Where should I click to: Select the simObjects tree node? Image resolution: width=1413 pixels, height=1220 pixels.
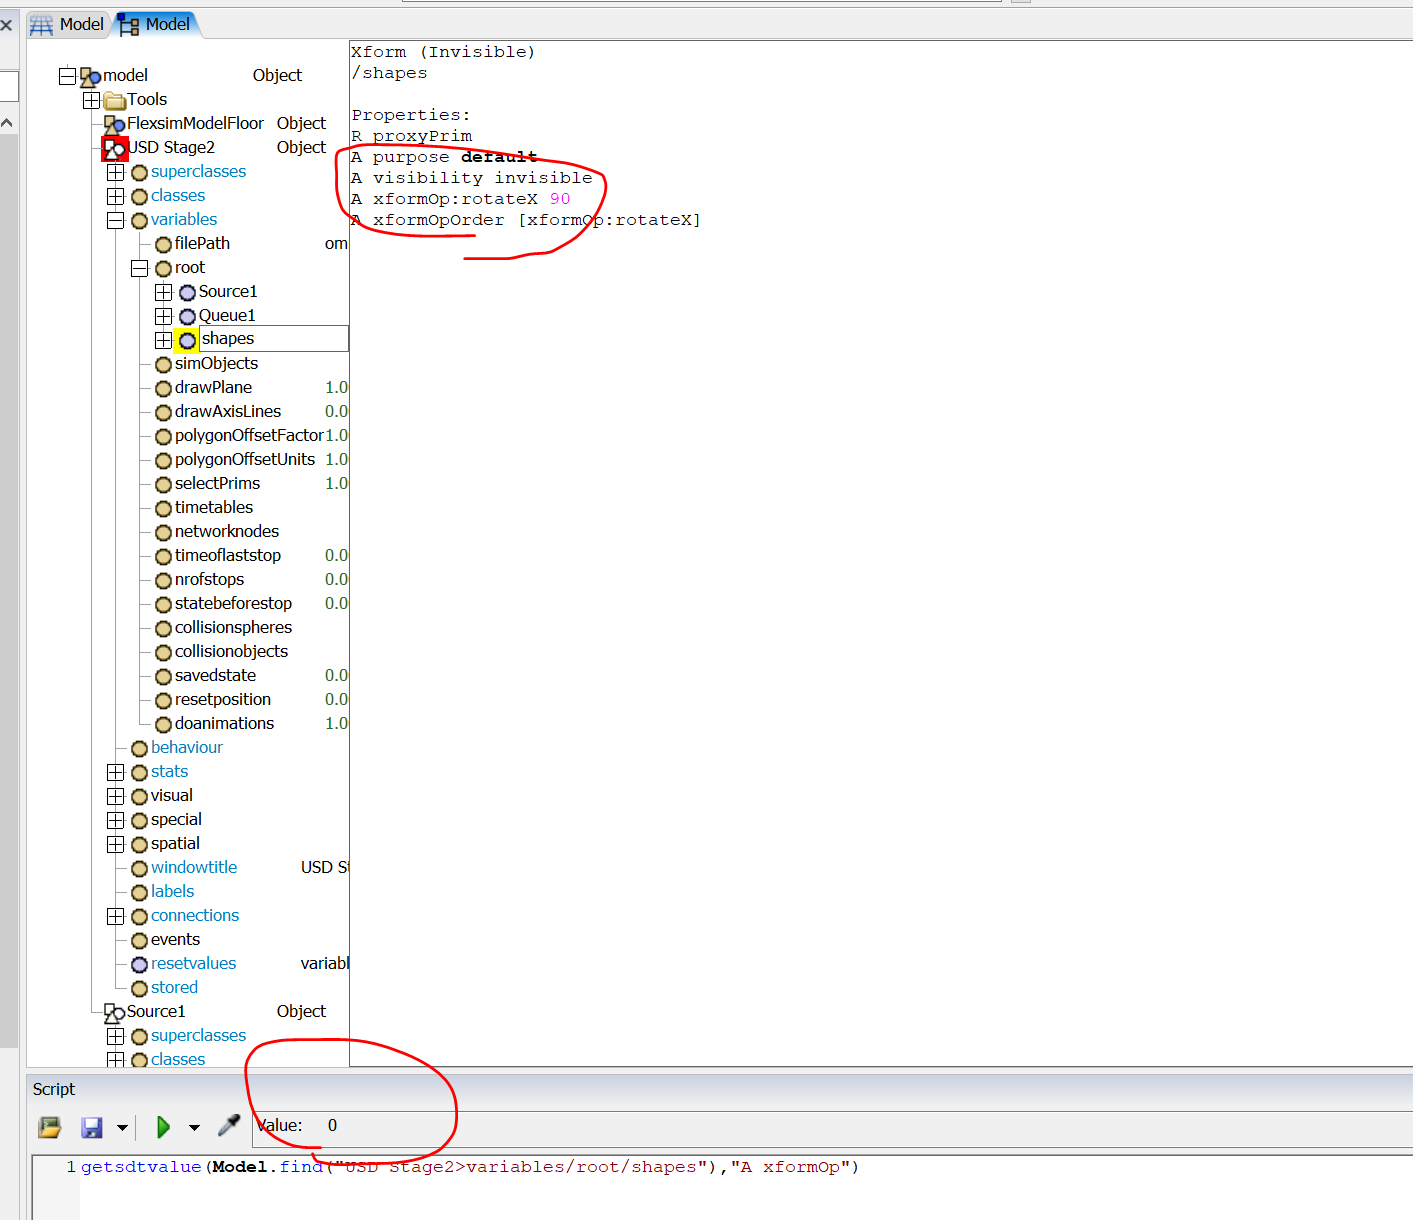click(x=216, y=364)
